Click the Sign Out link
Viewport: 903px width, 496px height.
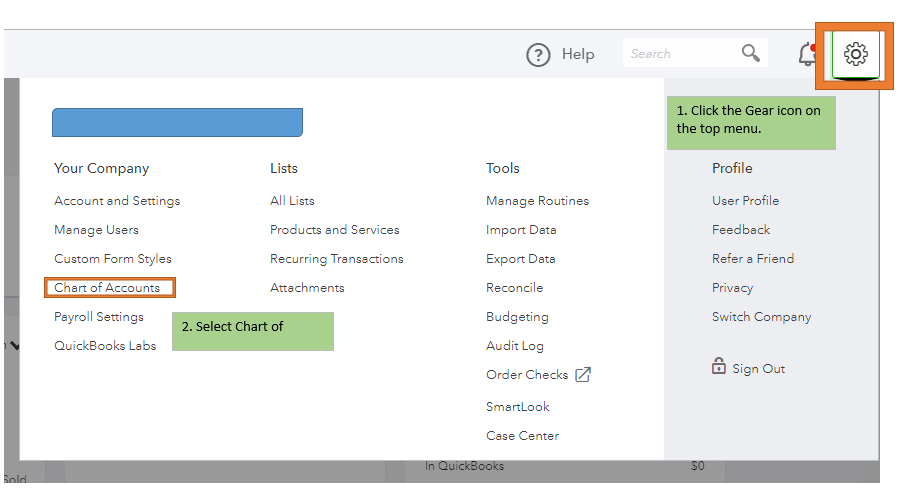[x=758, y=369]
